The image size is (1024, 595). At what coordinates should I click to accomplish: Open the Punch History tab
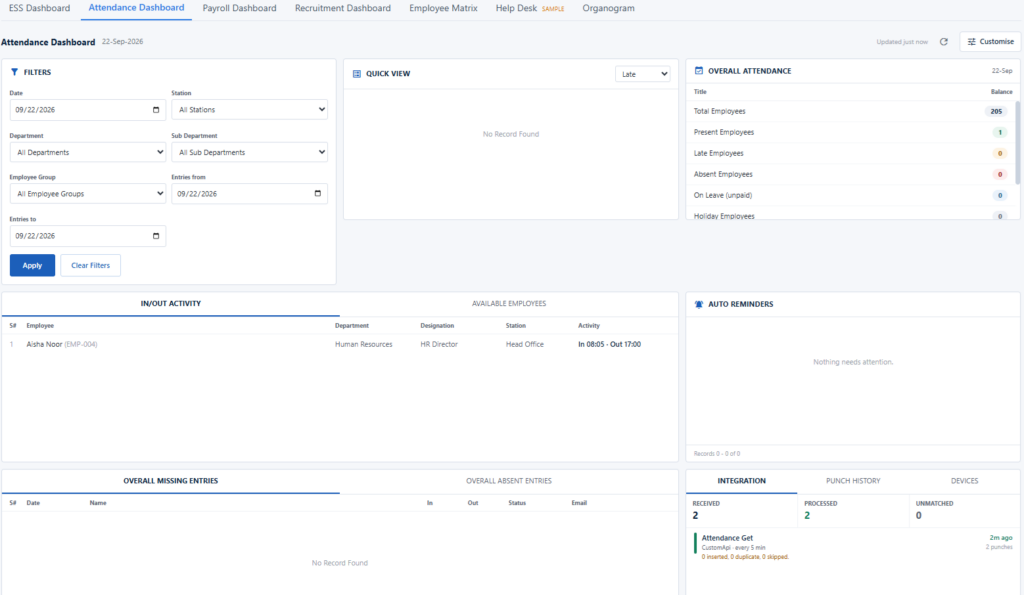[x=853, y=481]
